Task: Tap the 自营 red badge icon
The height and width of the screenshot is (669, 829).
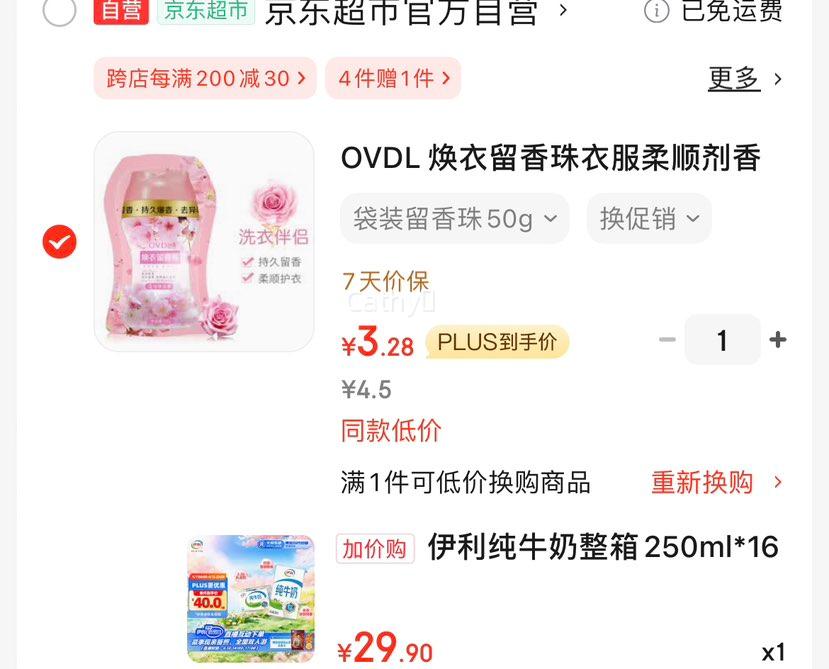Action: point(121,11)
